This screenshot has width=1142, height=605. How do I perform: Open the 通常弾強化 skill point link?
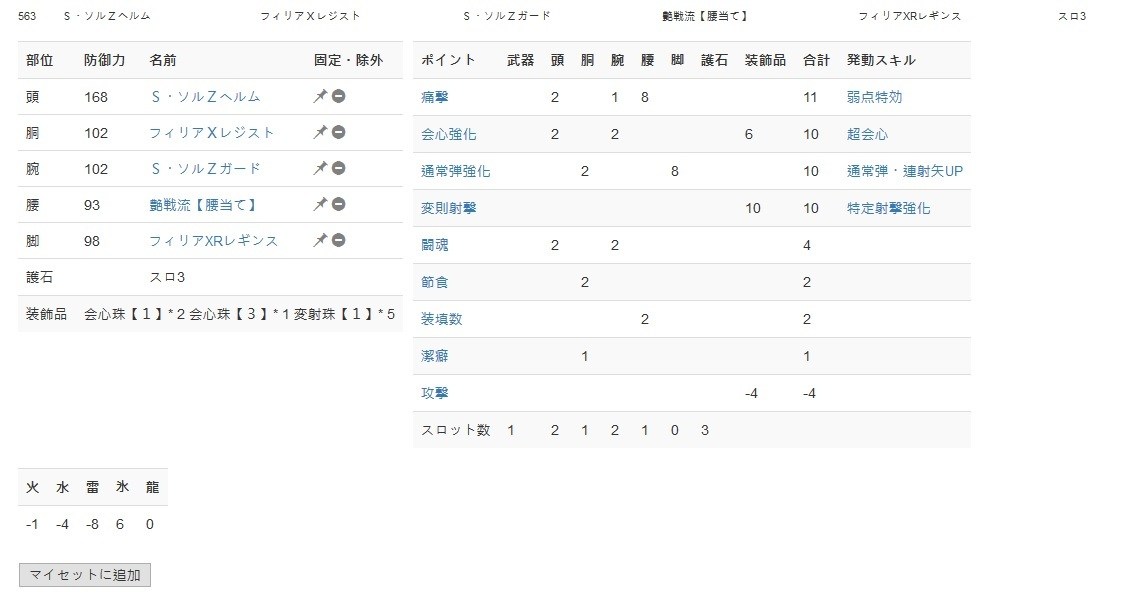(456, 171)
